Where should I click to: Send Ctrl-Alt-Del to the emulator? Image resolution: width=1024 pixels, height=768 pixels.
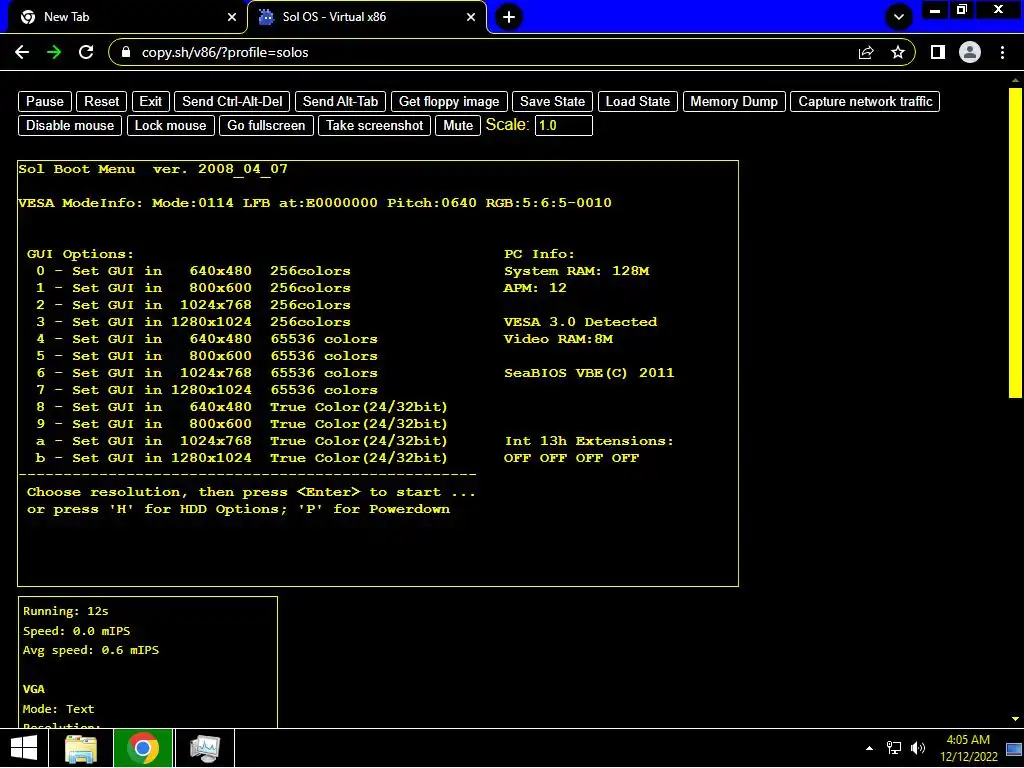tap(232, 101)
